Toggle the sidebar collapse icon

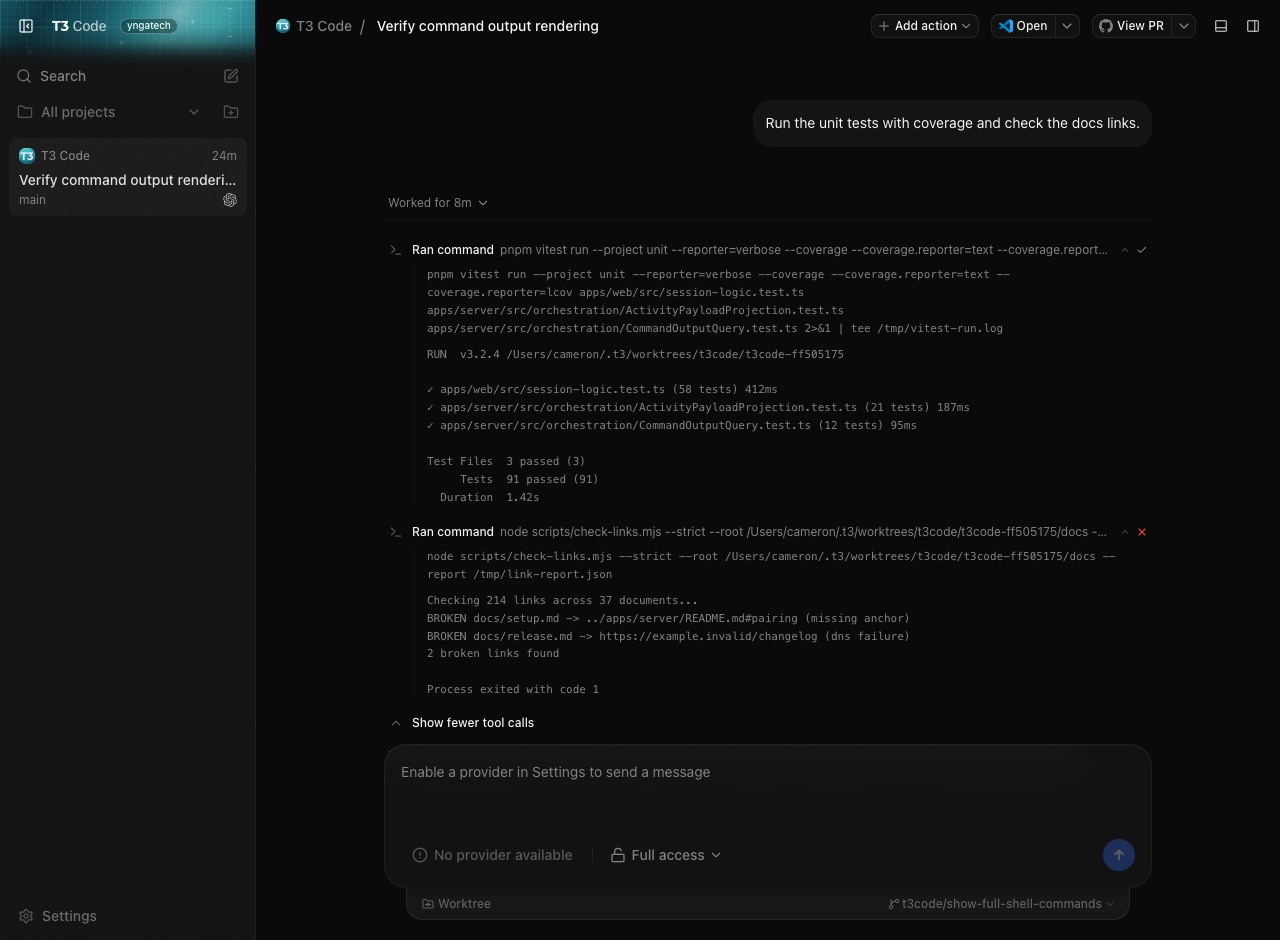click(x=27, y=26)
